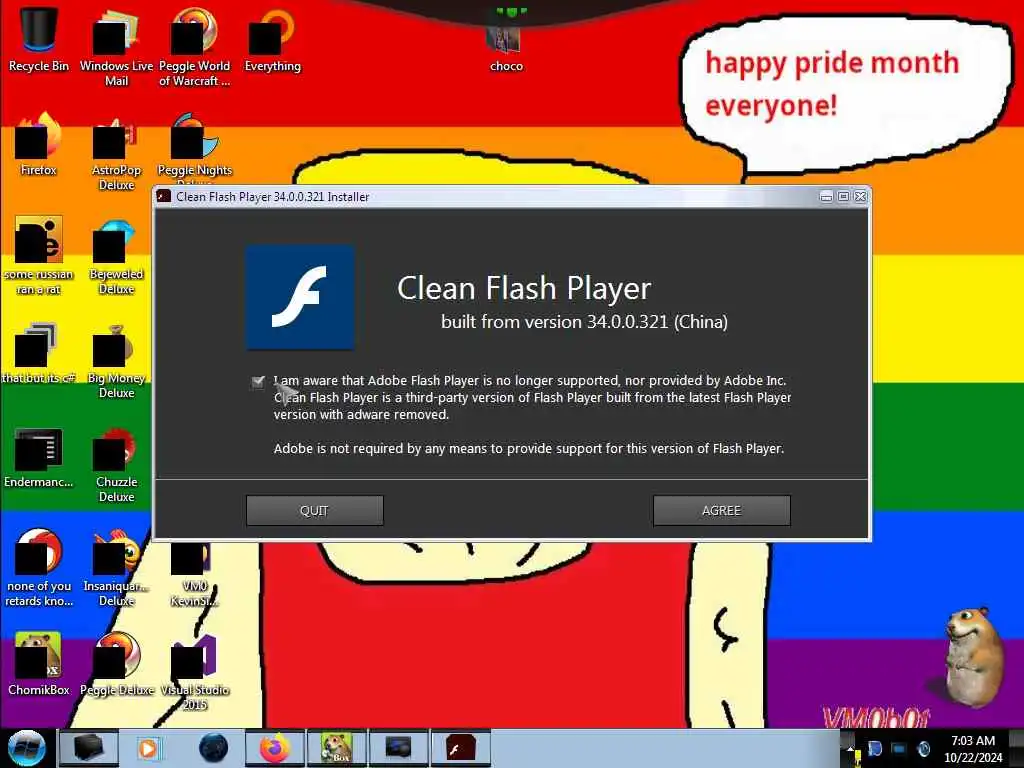Screen dimensions: 1024x768
Task: Show hidden system tray icons
Action: (x=851, y=748)
